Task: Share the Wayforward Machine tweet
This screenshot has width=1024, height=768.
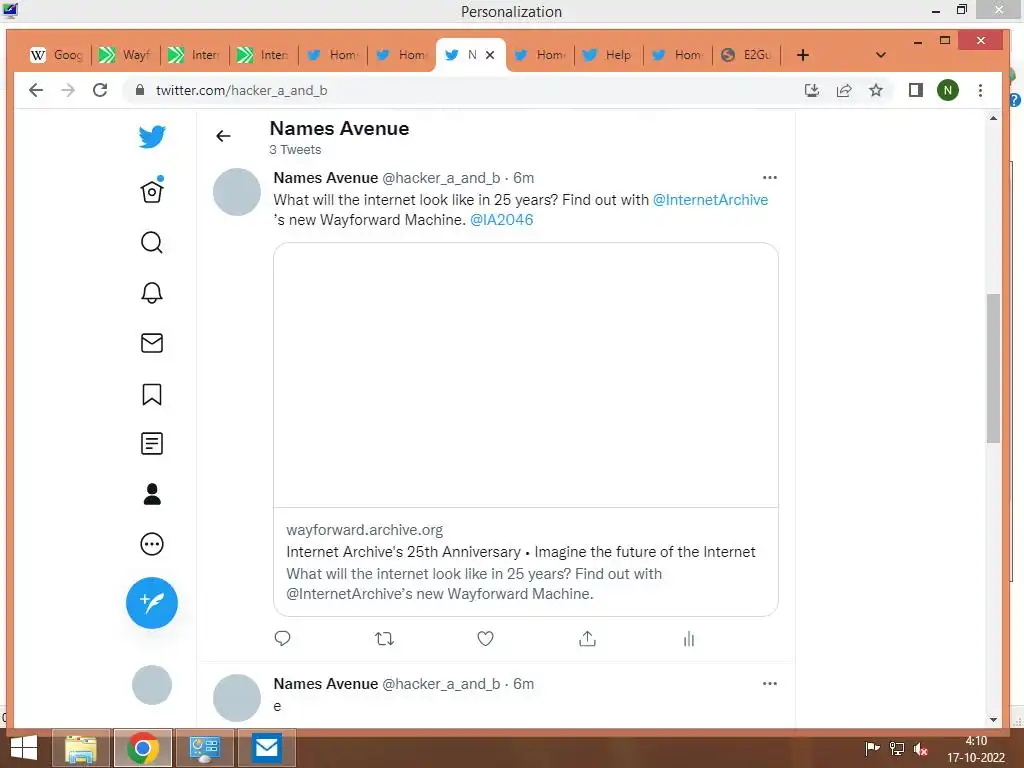Action: pyautogui.click(x=587, y=638)
